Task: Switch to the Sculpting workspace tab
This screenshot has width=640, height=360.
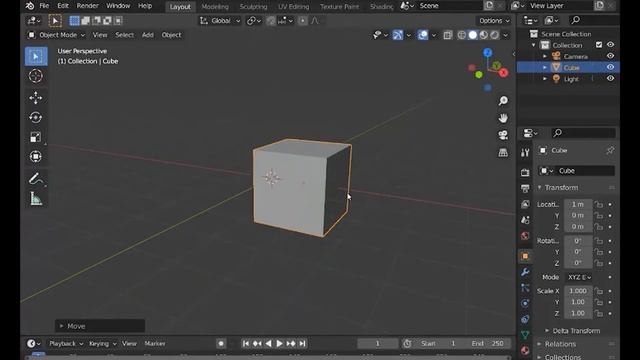Action: point(253,7)
